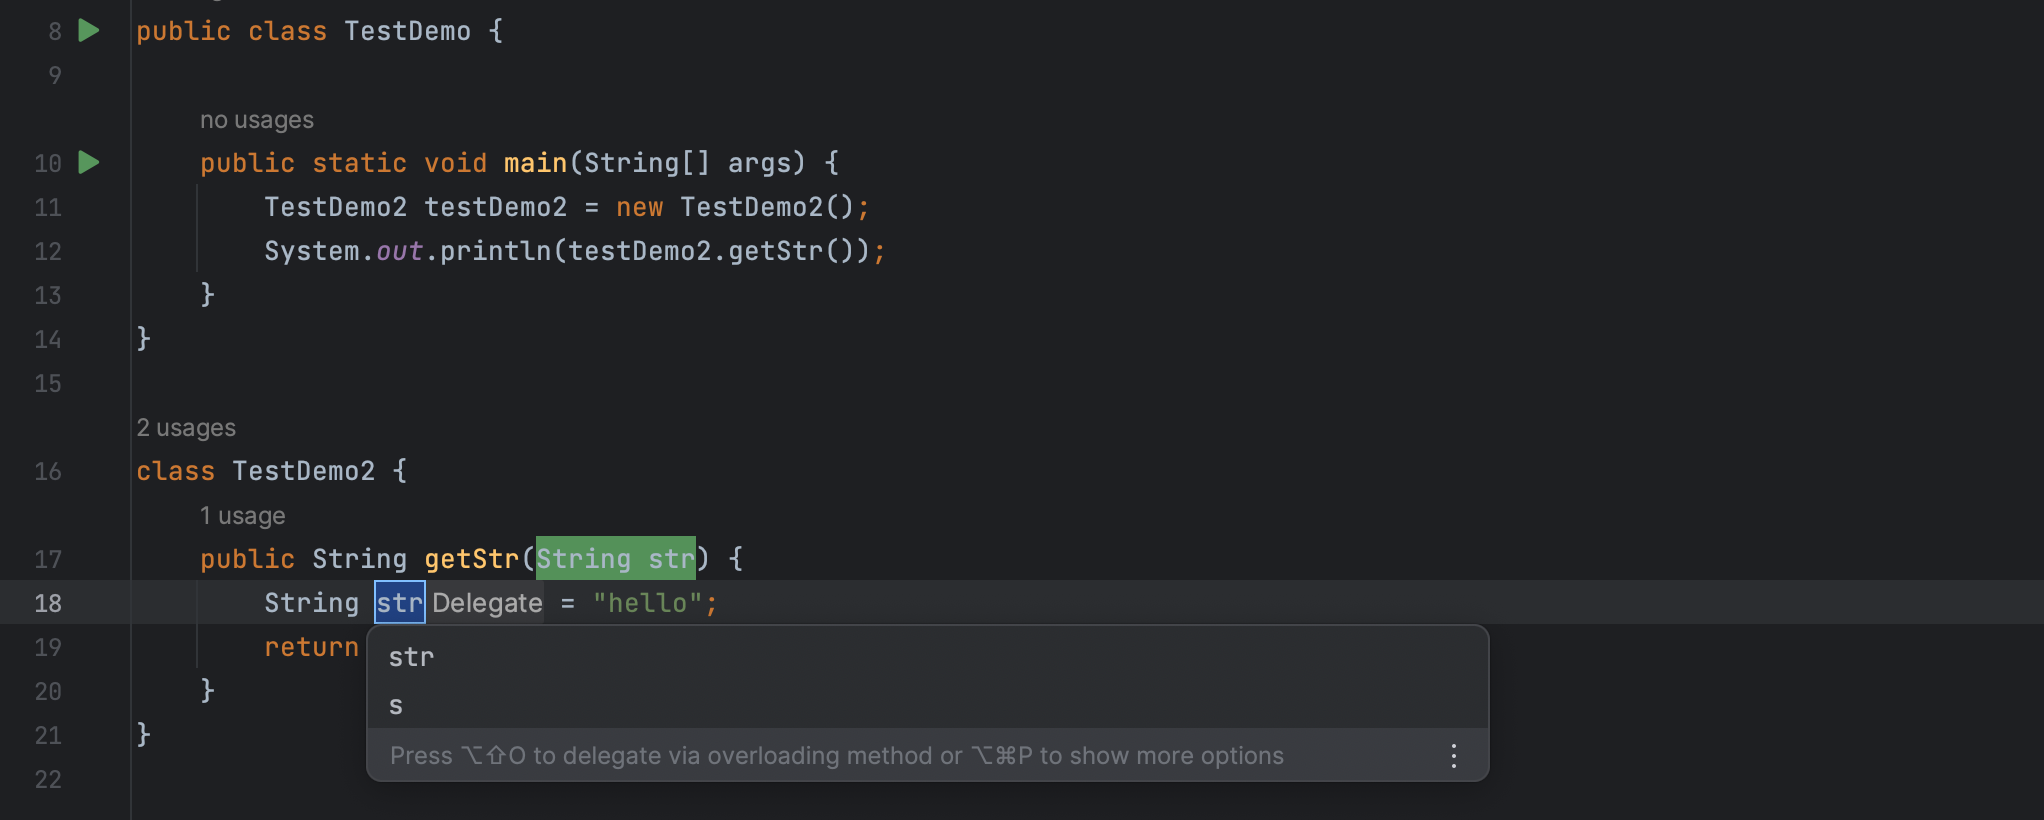Click line number 18 in the gutter
The width and height of the screenshot is (2044, 820).
click(x=48, y=603)
